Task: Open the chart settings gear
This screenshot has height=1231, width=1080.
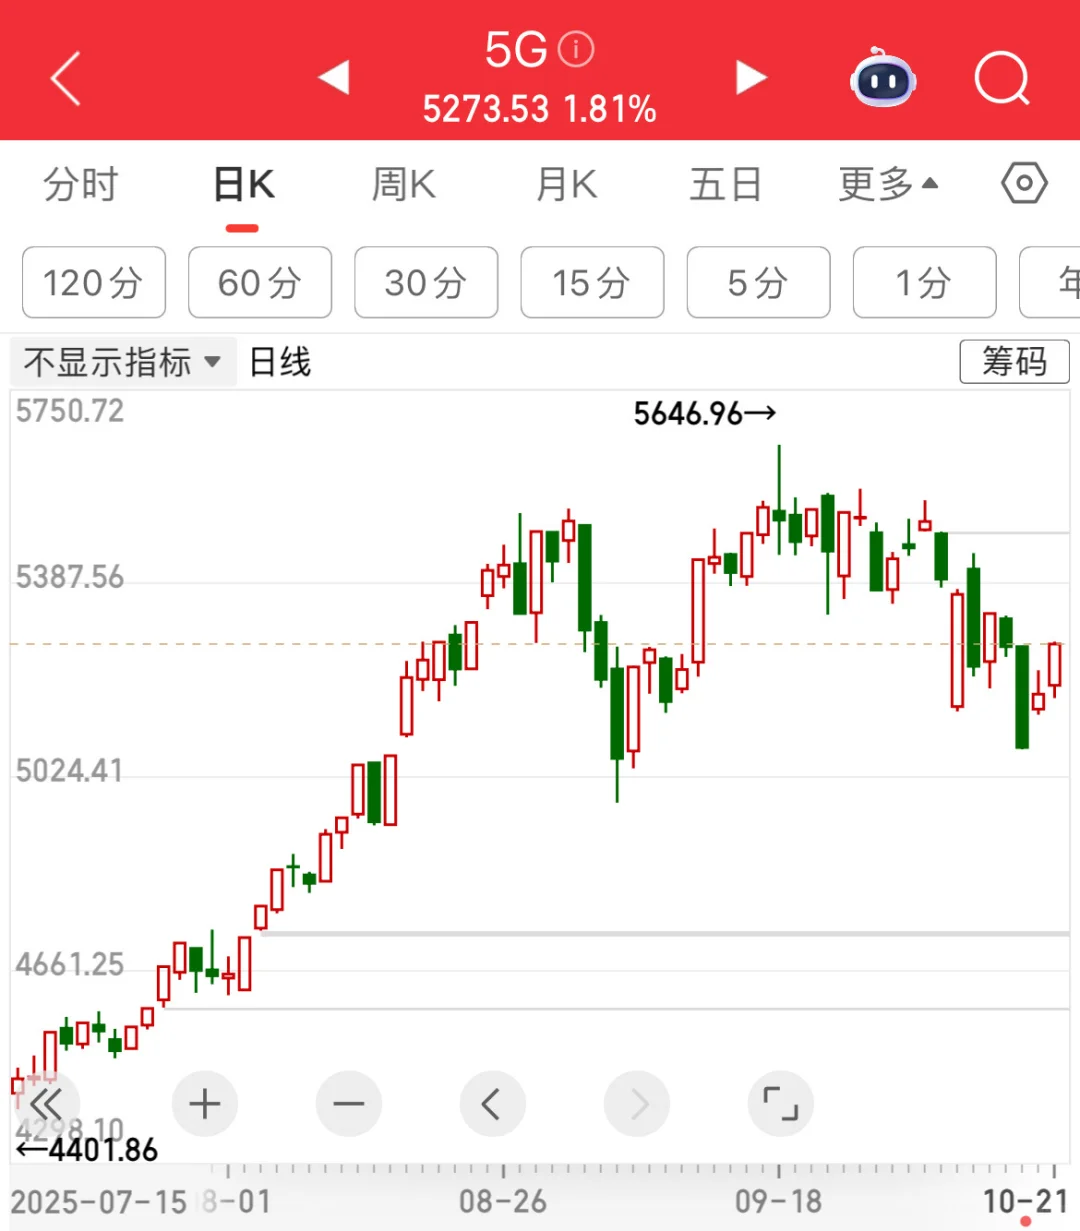Action: pyautogui.click(x=1024, y=183)
